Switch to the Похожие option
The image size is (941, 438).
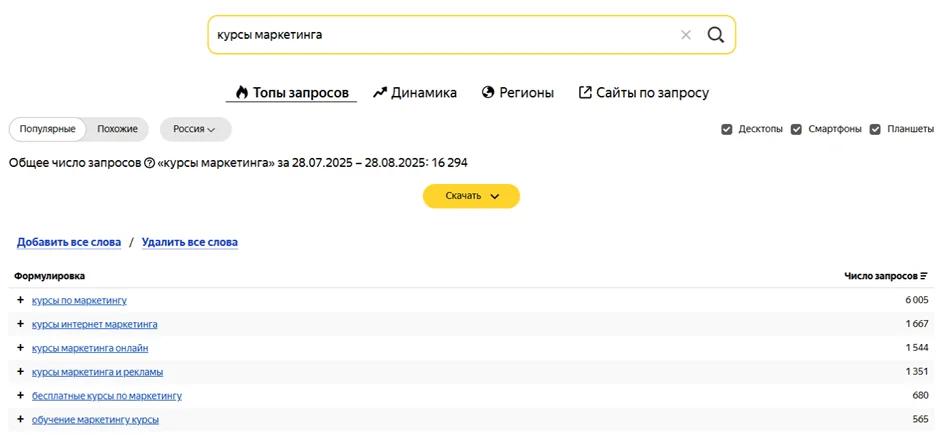[x=118, y=129]
